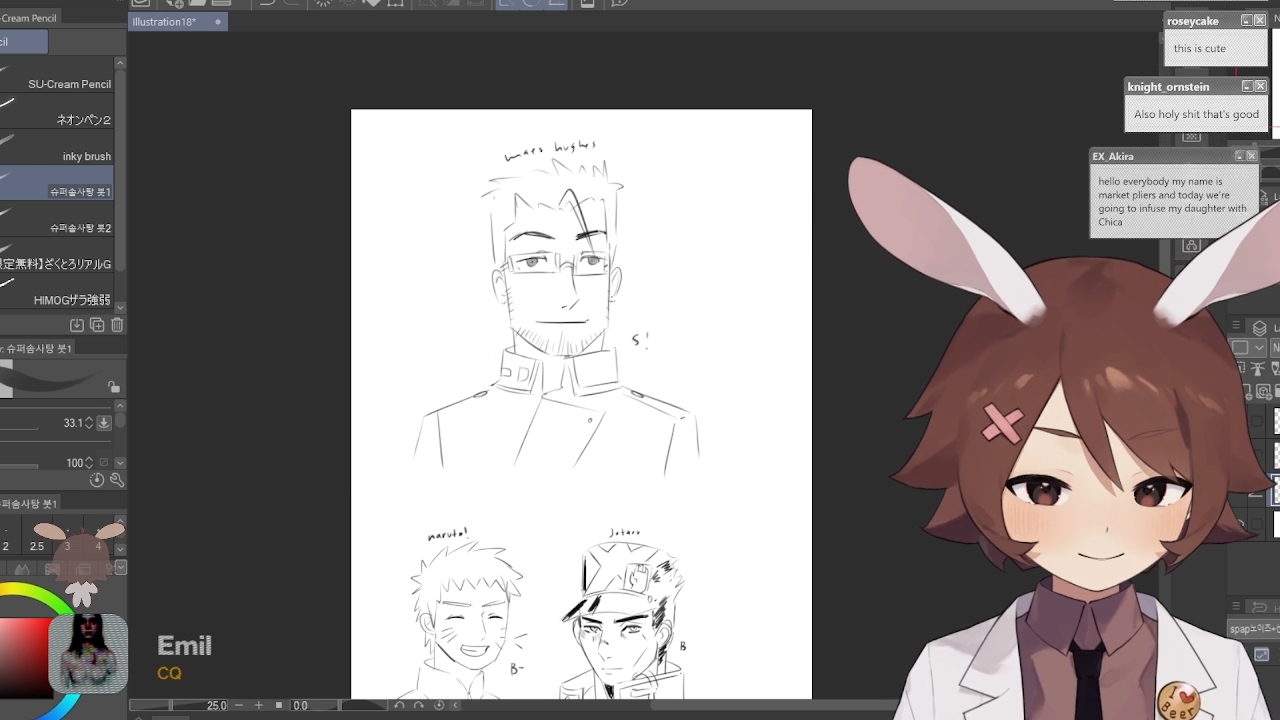This screenshot has width=1280, height=720.
Task: Import sub tool material icon below brush list
Action: 77,325
